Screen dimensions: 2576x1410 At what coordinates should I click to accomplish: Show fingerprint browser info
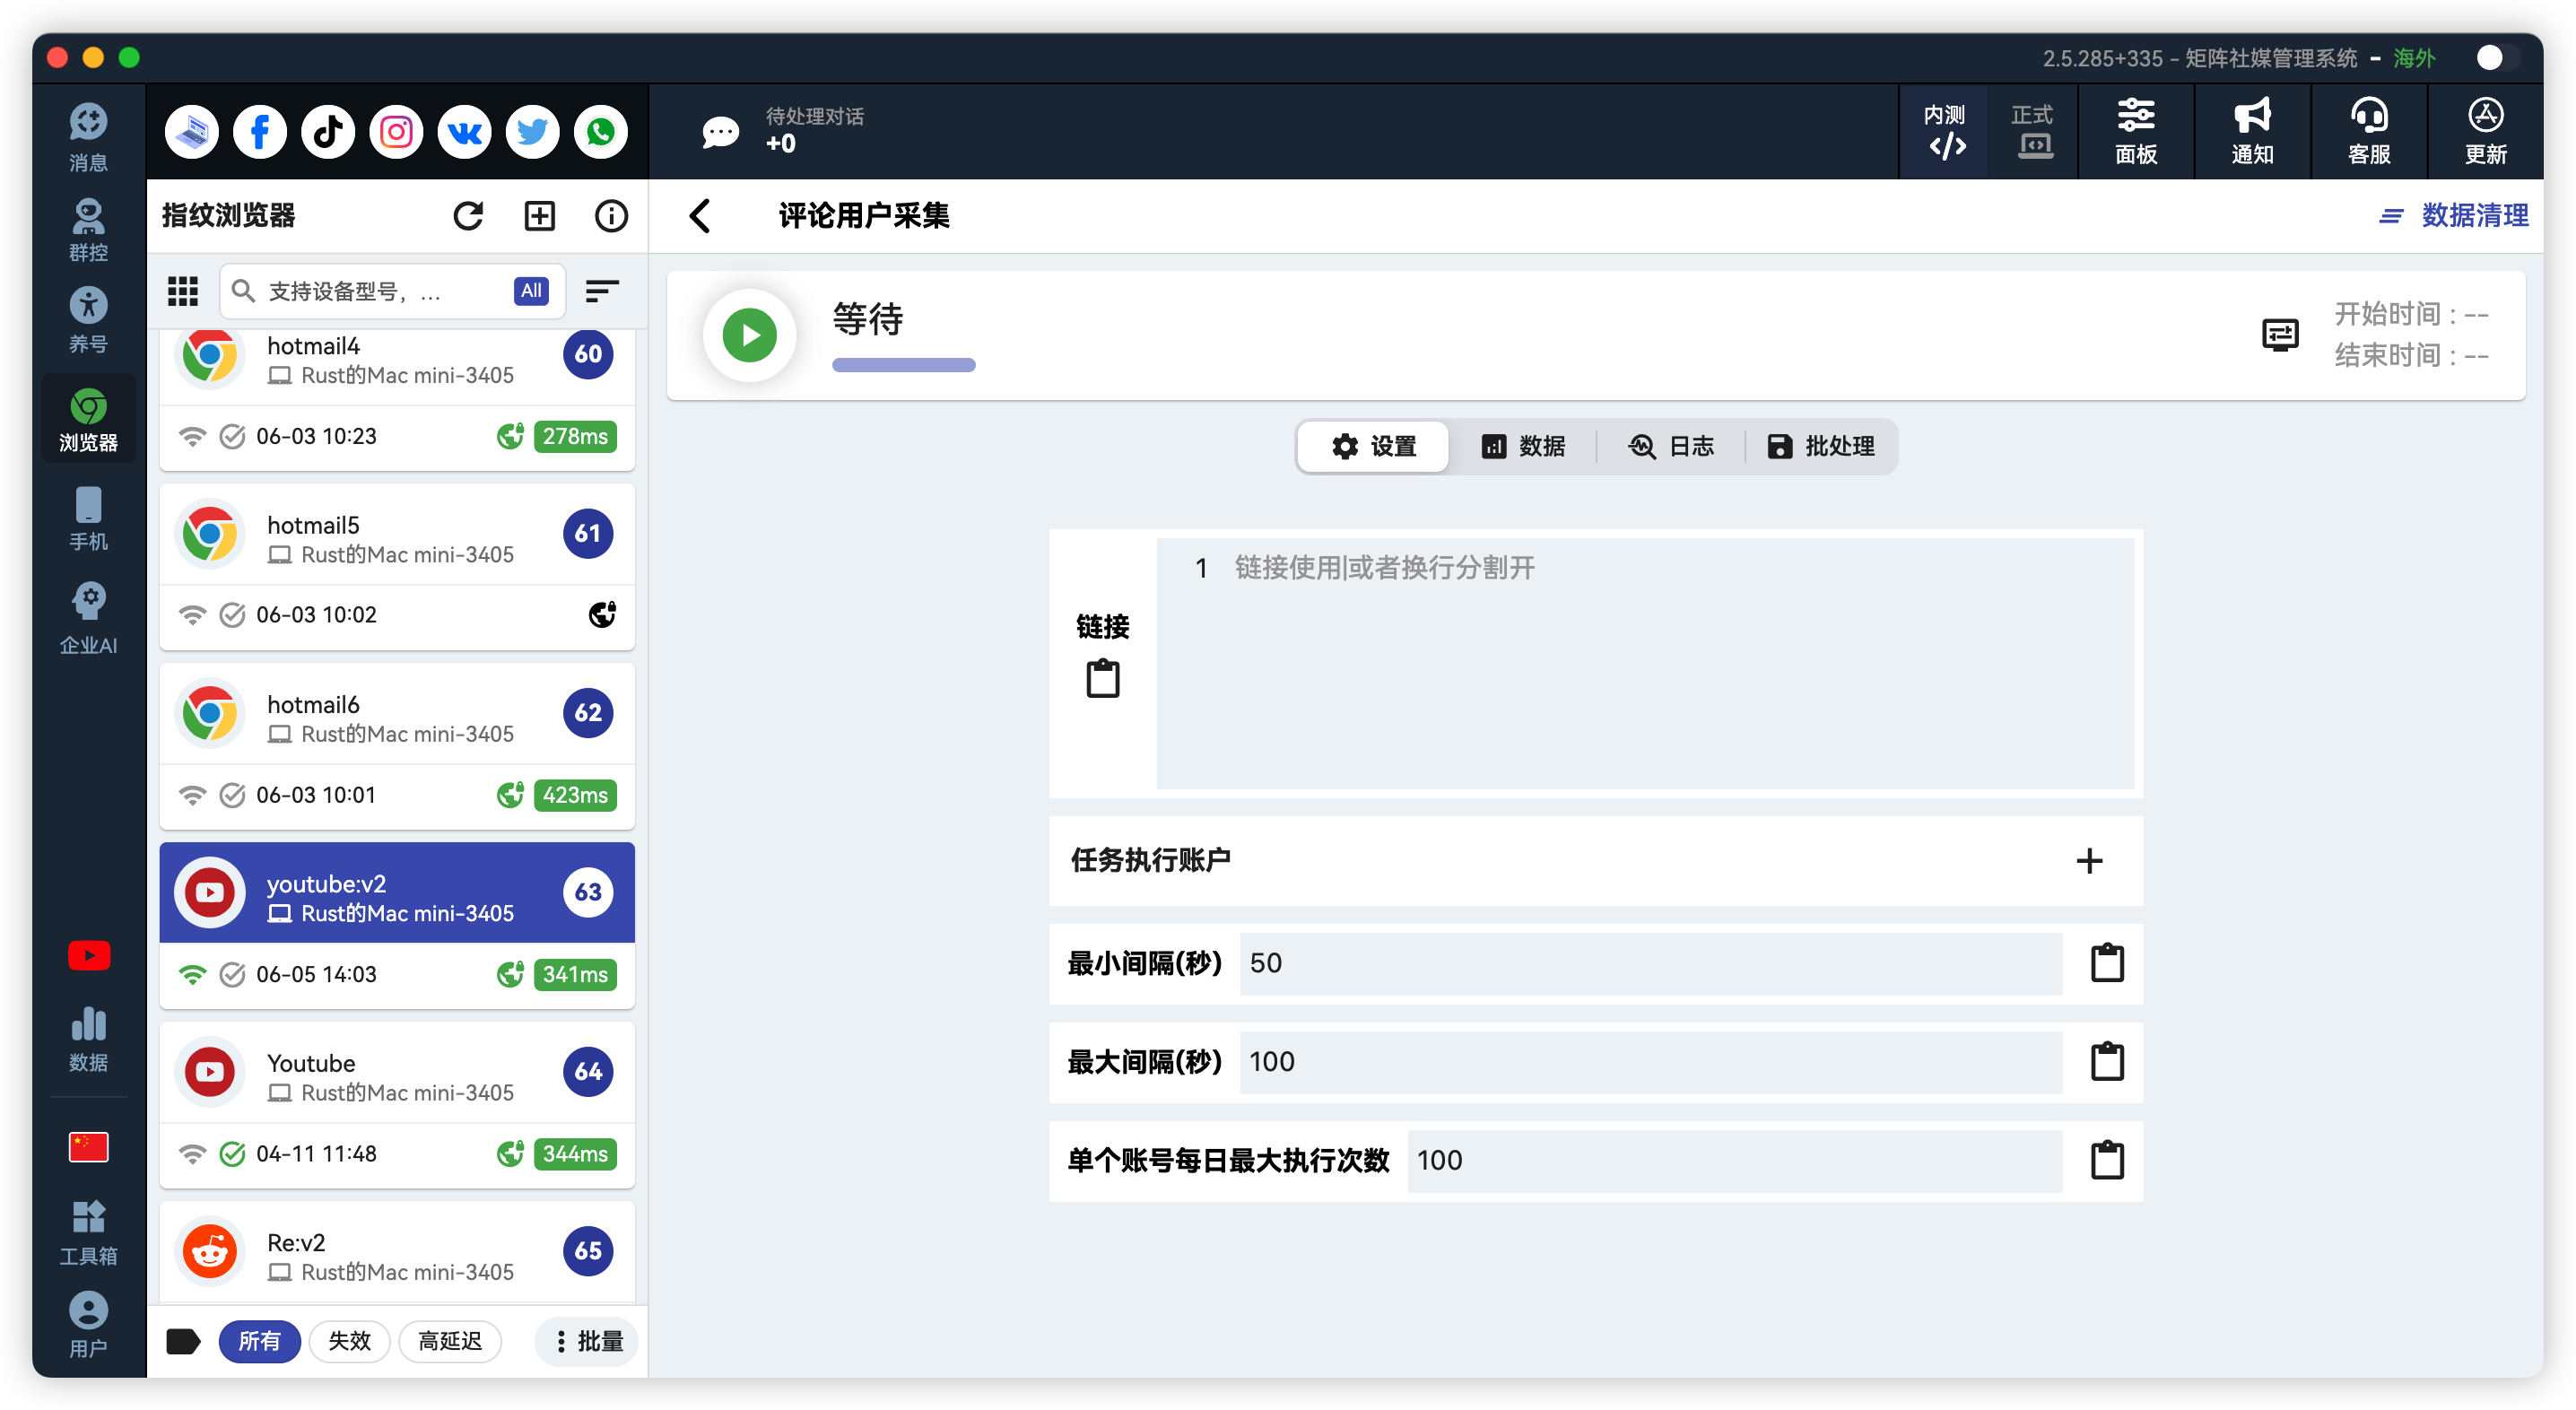click(611, 215)
